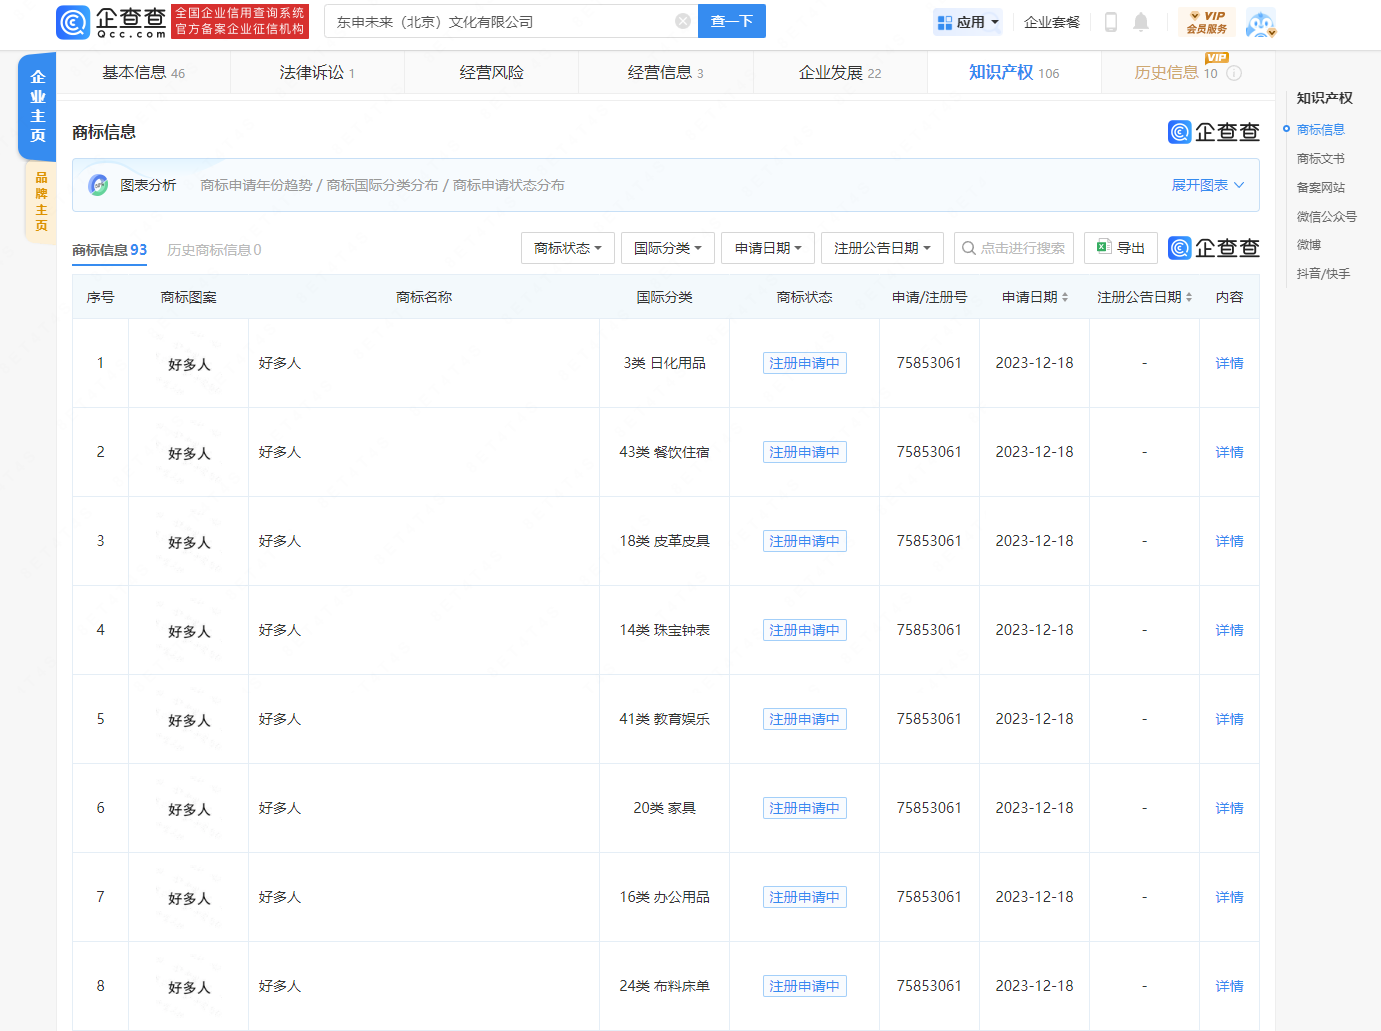Click 好多人 trademark image in row 1
This screenshot has width=1381, height=1031.
coord(189,364)
